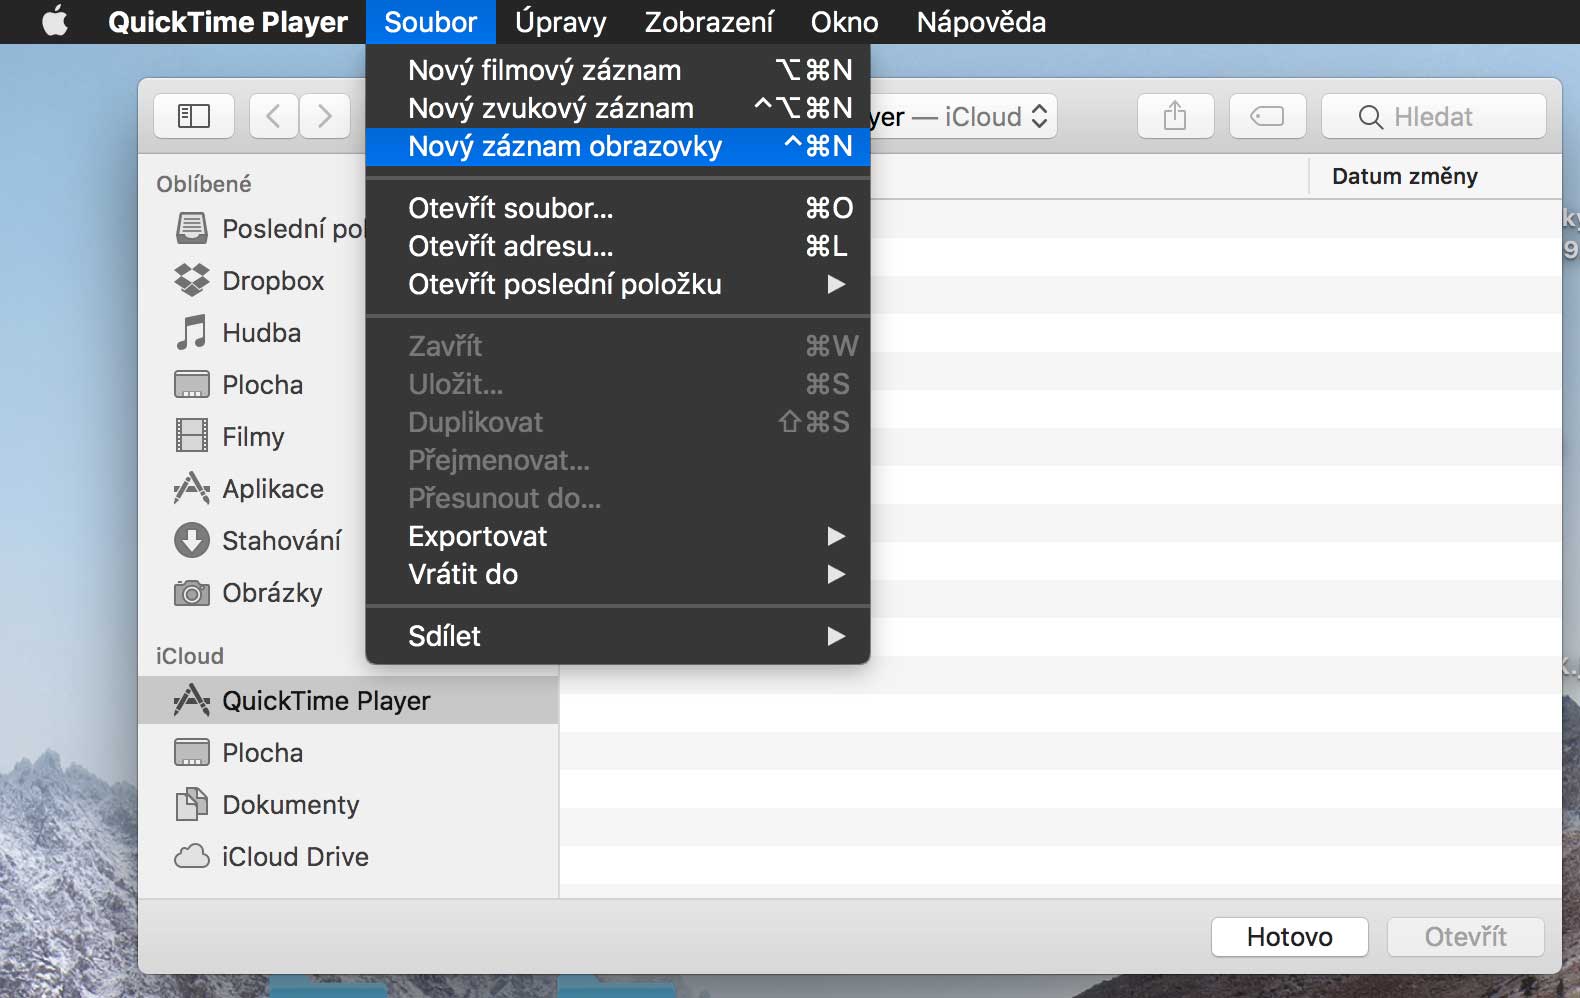Image resolution: width=1580 pixels, height=998 pixels.
Task: Click the Hotovo button
Action: [x=1290, y=937]
